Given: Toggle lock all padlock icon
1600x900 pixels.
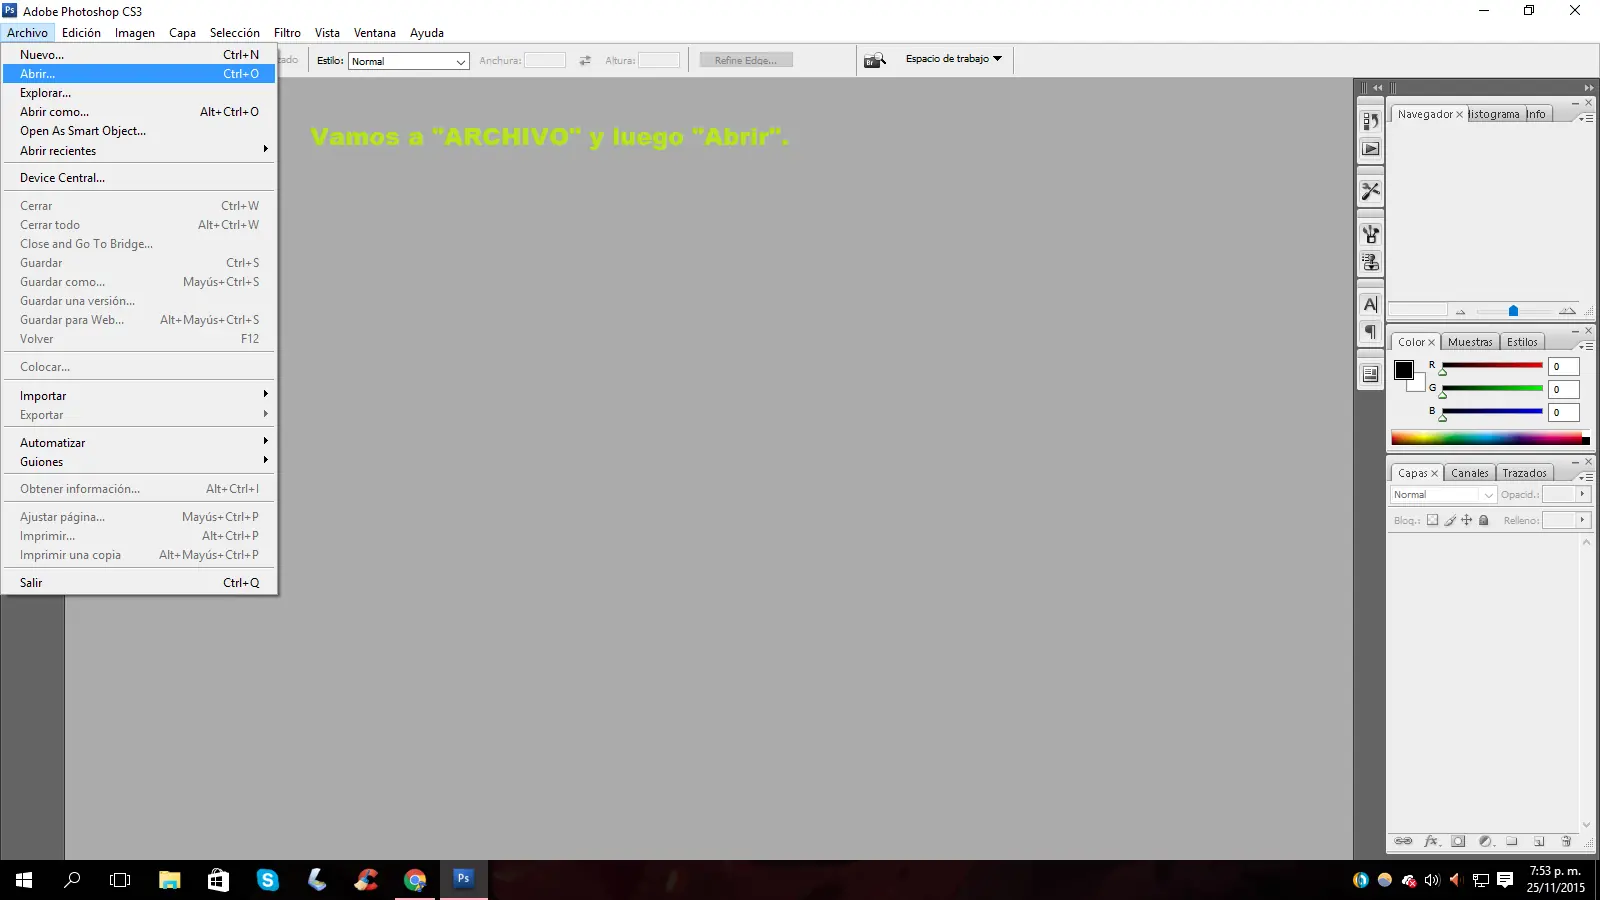Looking at the screenshot, I should click(x=1484, y=520).
